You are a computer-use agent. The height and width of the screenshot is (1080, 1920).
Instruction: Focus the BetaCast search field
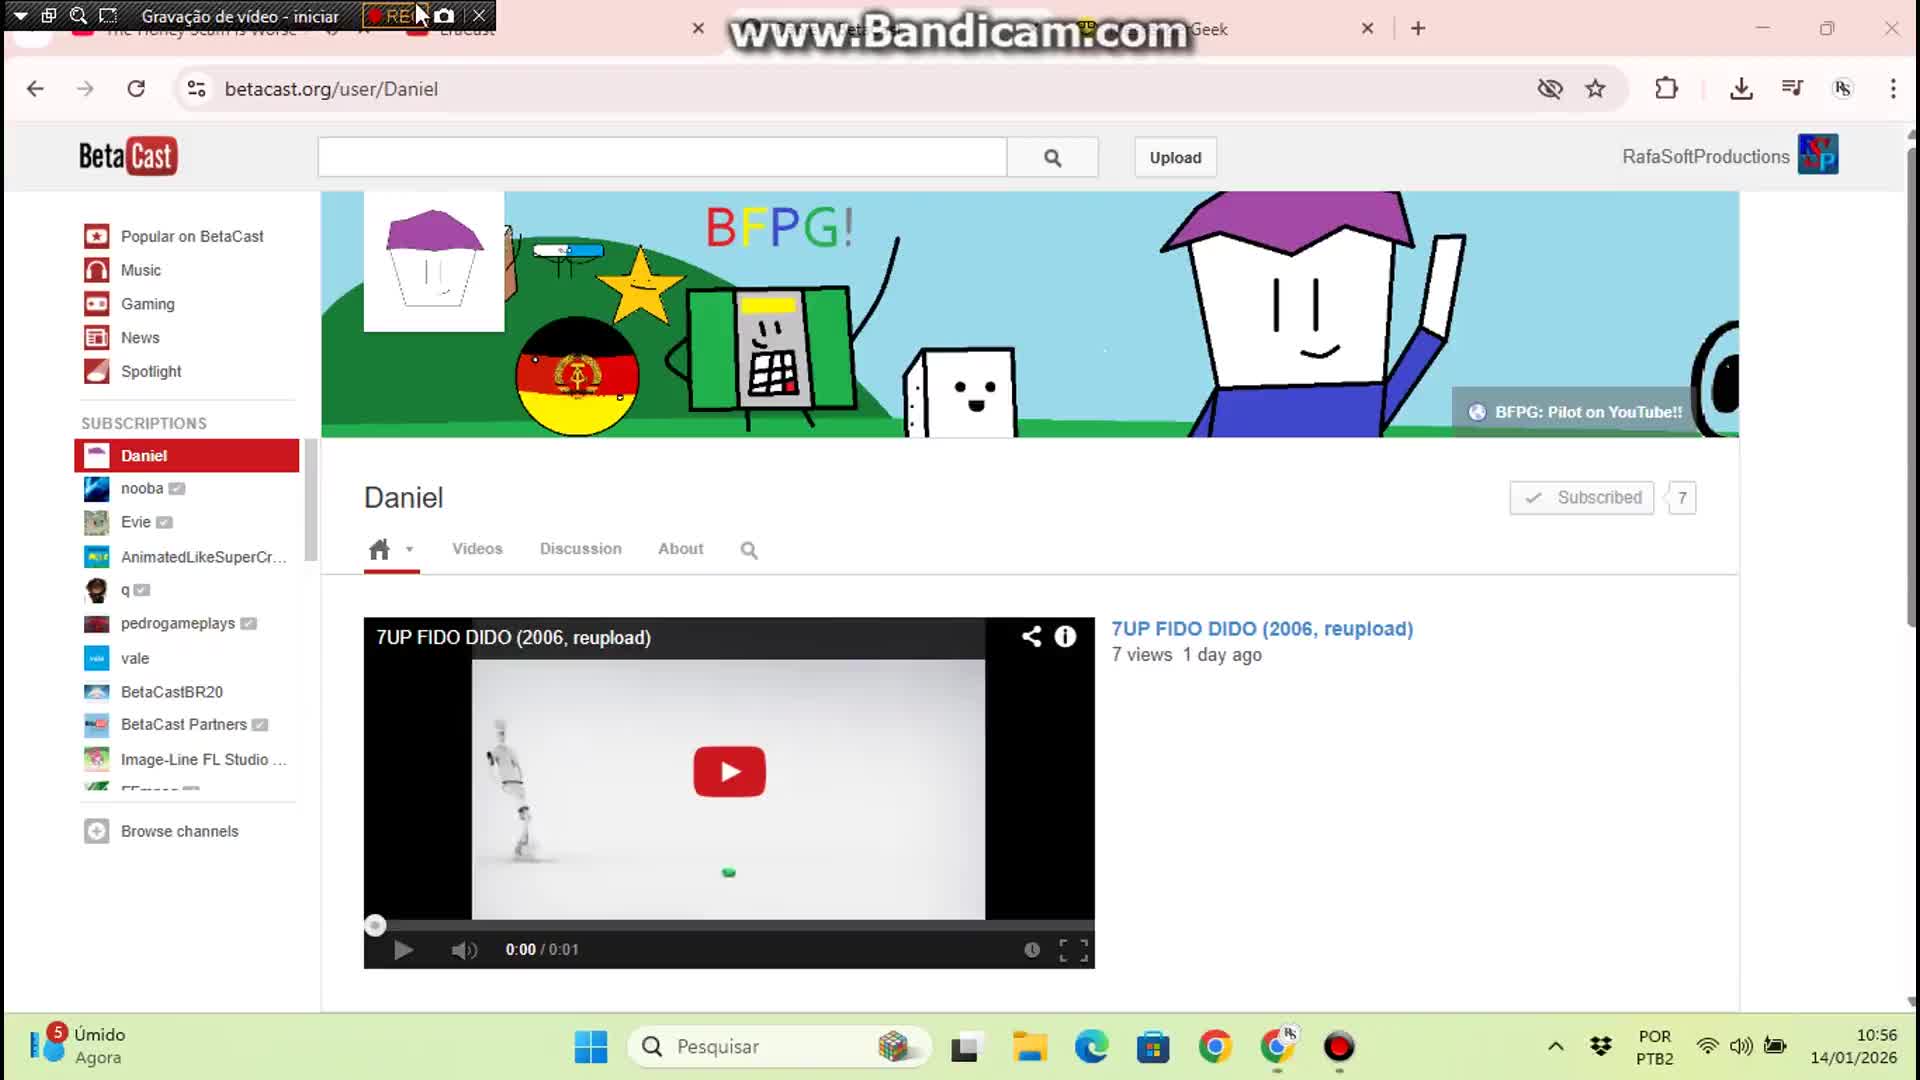[662, 158]
